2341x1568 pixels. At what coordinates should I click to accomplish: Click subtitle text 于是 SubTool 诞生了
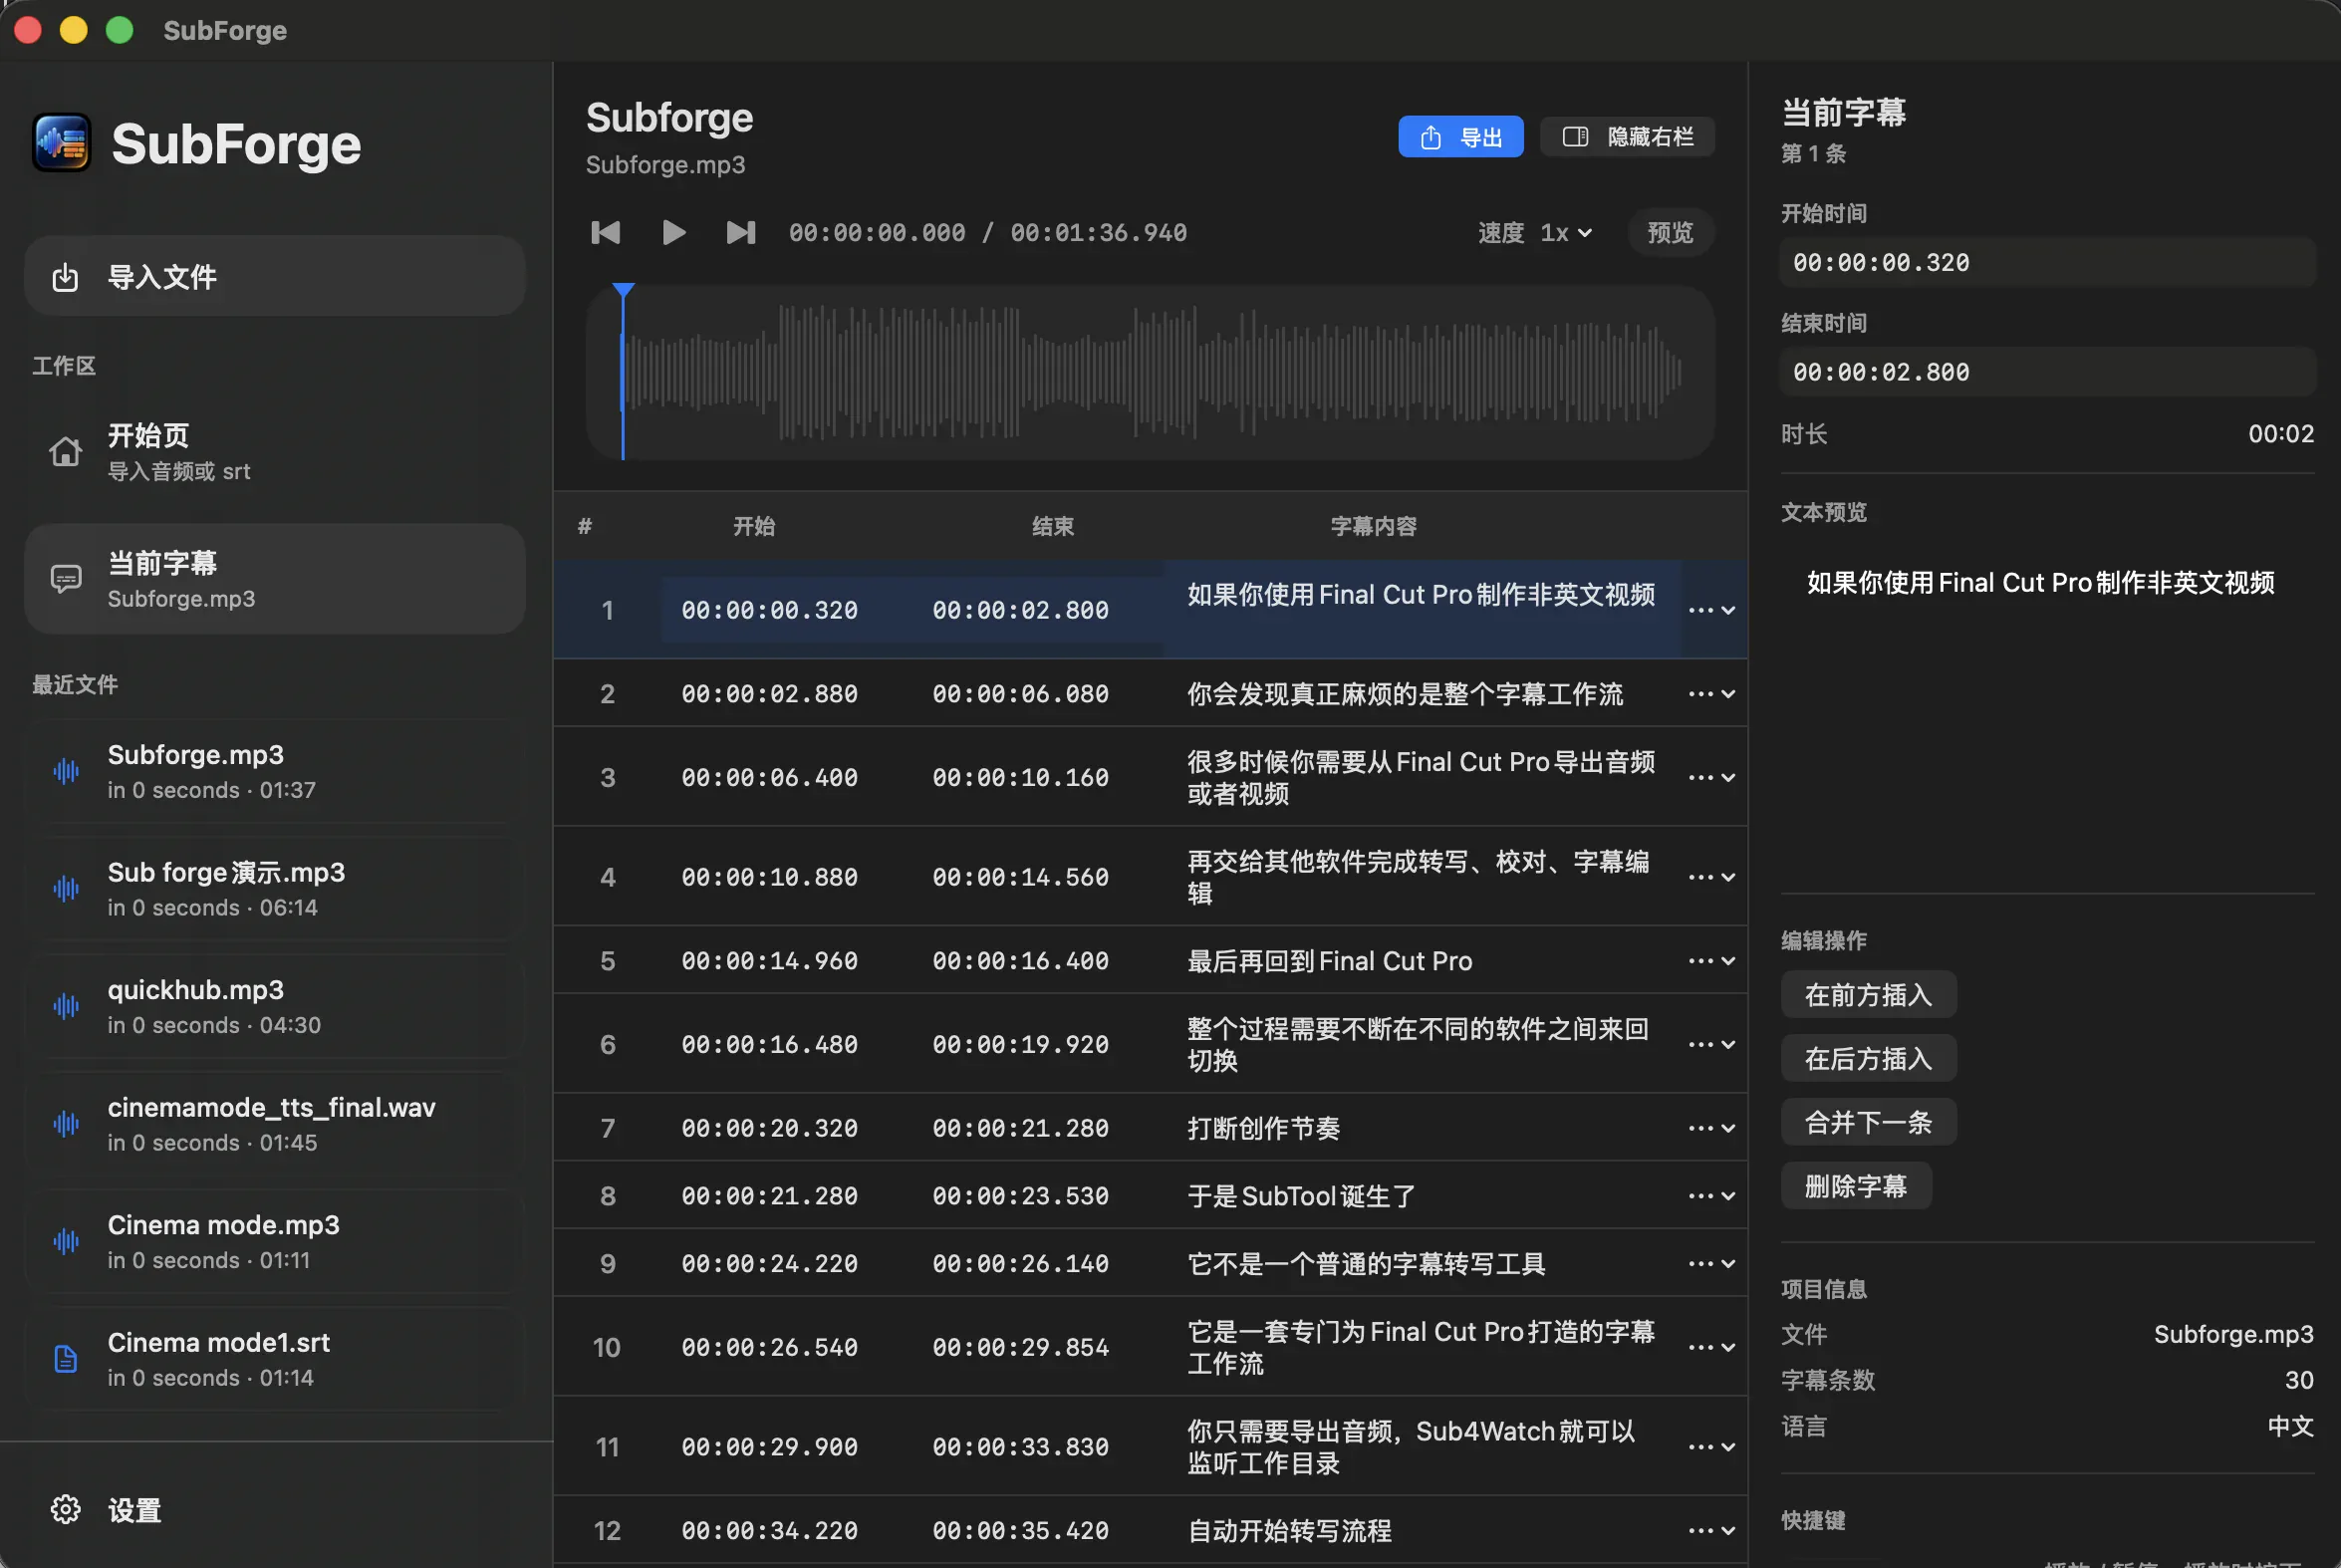point(1301,1196)
